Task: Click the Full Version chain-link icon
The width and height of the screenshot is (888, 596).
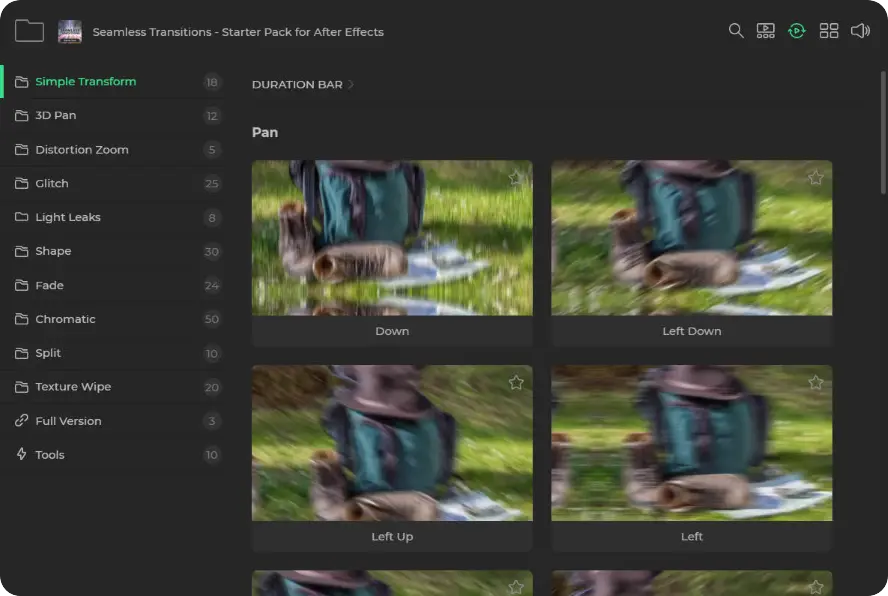Action: [22, 420]
